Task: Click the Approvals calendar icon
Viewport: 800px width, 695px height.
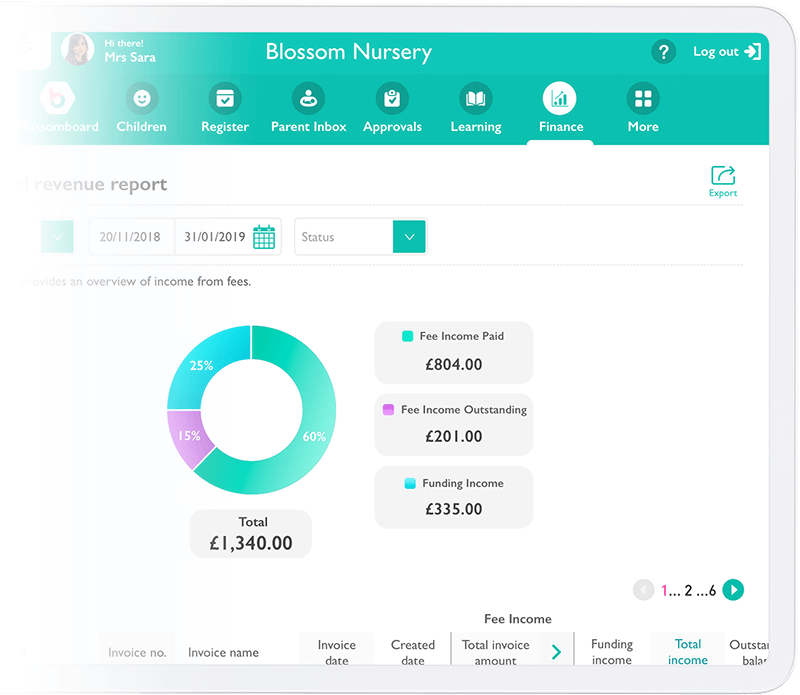Action: coord(392,100)
